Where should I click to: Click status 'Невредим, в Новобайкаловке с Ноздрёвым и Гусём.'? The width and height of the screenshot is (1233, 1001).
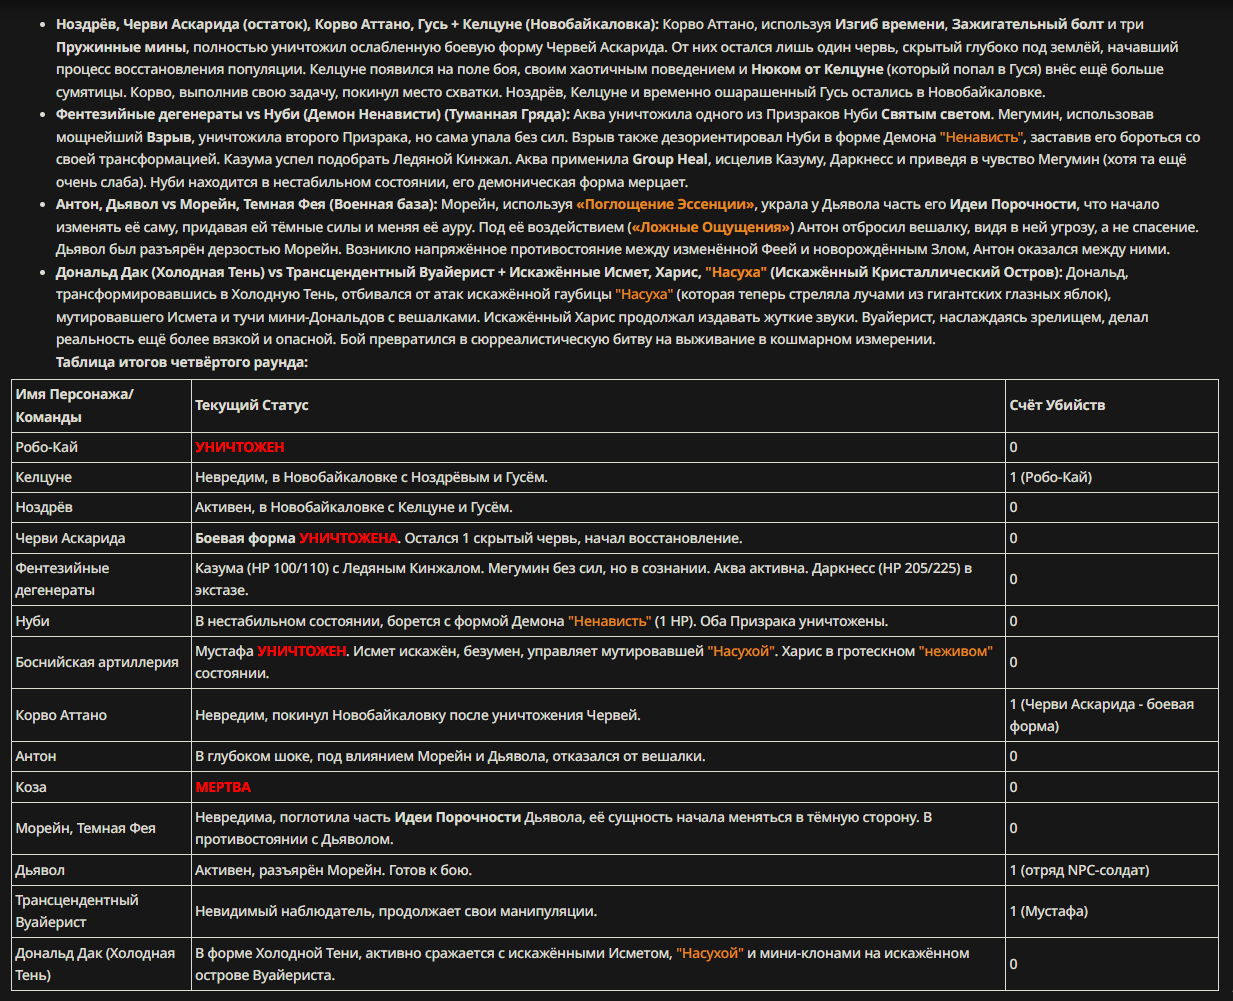(371, 477)
